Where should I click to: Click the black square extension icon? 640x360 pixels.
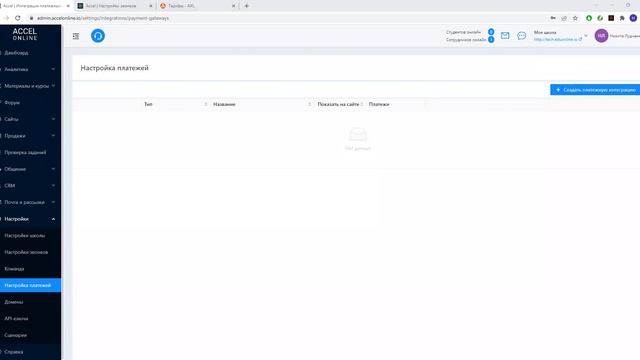click(611, 18)
